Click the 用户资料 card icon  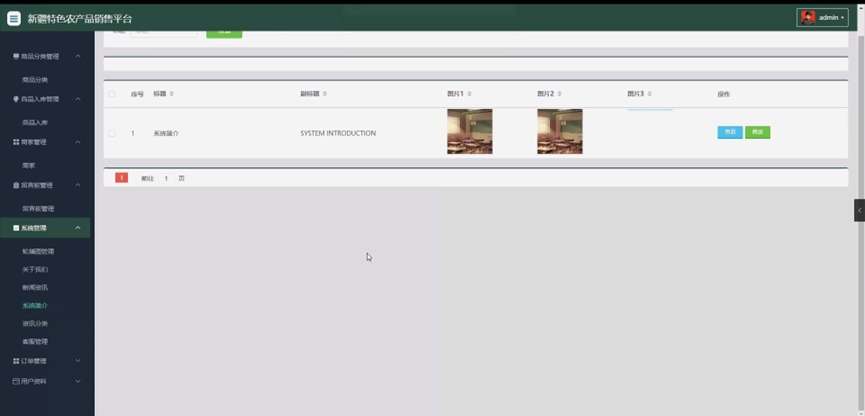tap(16, 381)
